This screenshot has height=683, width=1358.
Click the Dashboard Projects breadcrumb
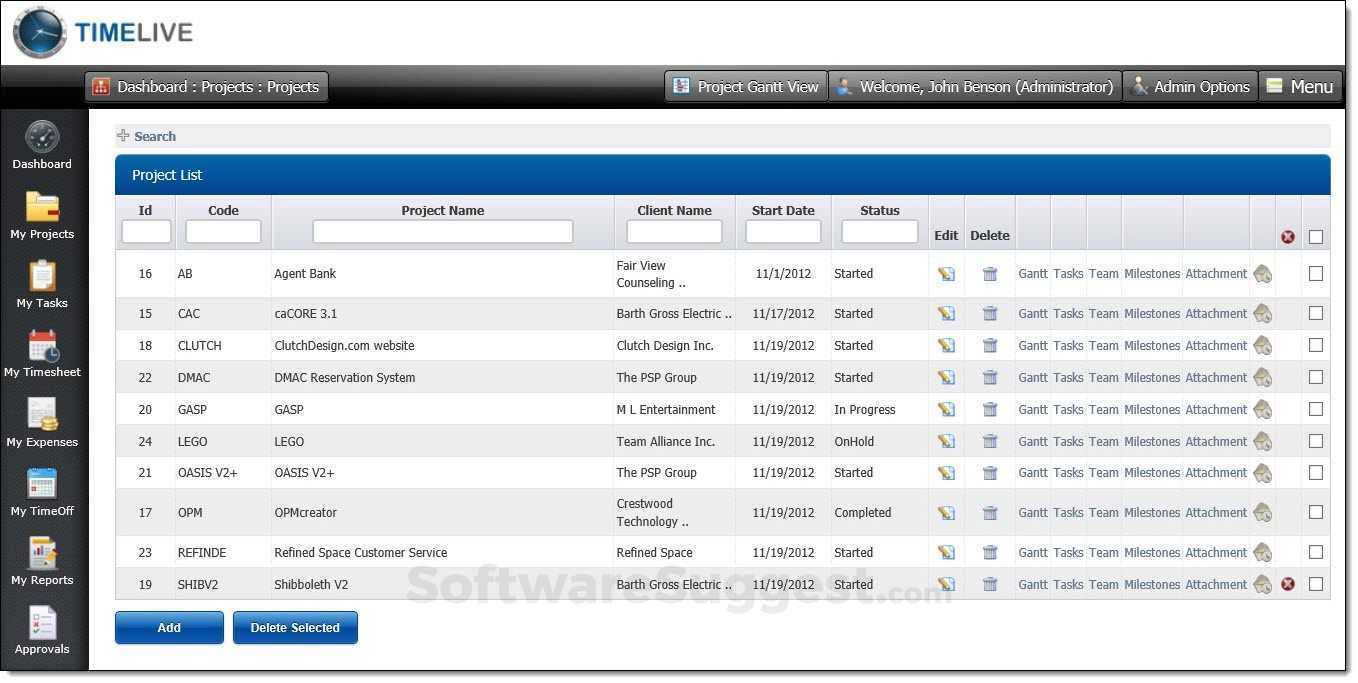tap(207, 86)
